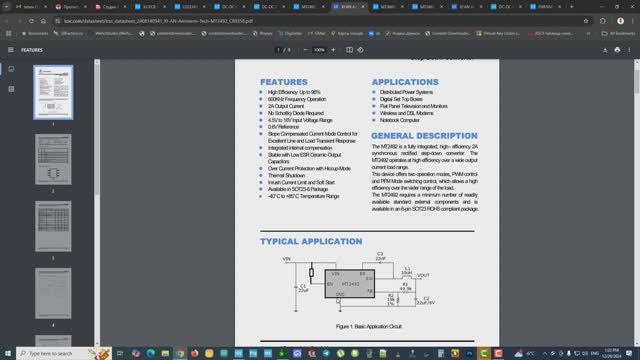Open page 2 thumbnail
Screen dimensions: 640x360
(x=53, y=159)
